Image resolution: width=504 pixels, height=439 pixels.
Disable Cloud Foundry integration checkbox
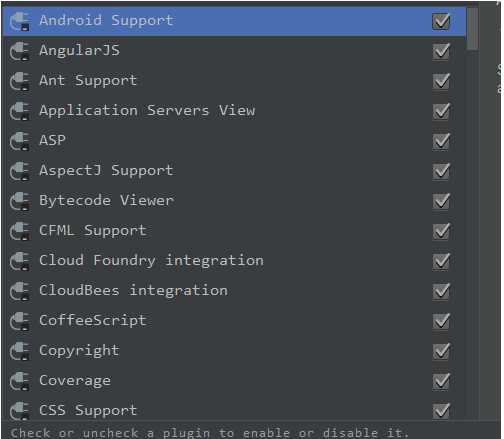pyautogui.click(x=441, y=261)
